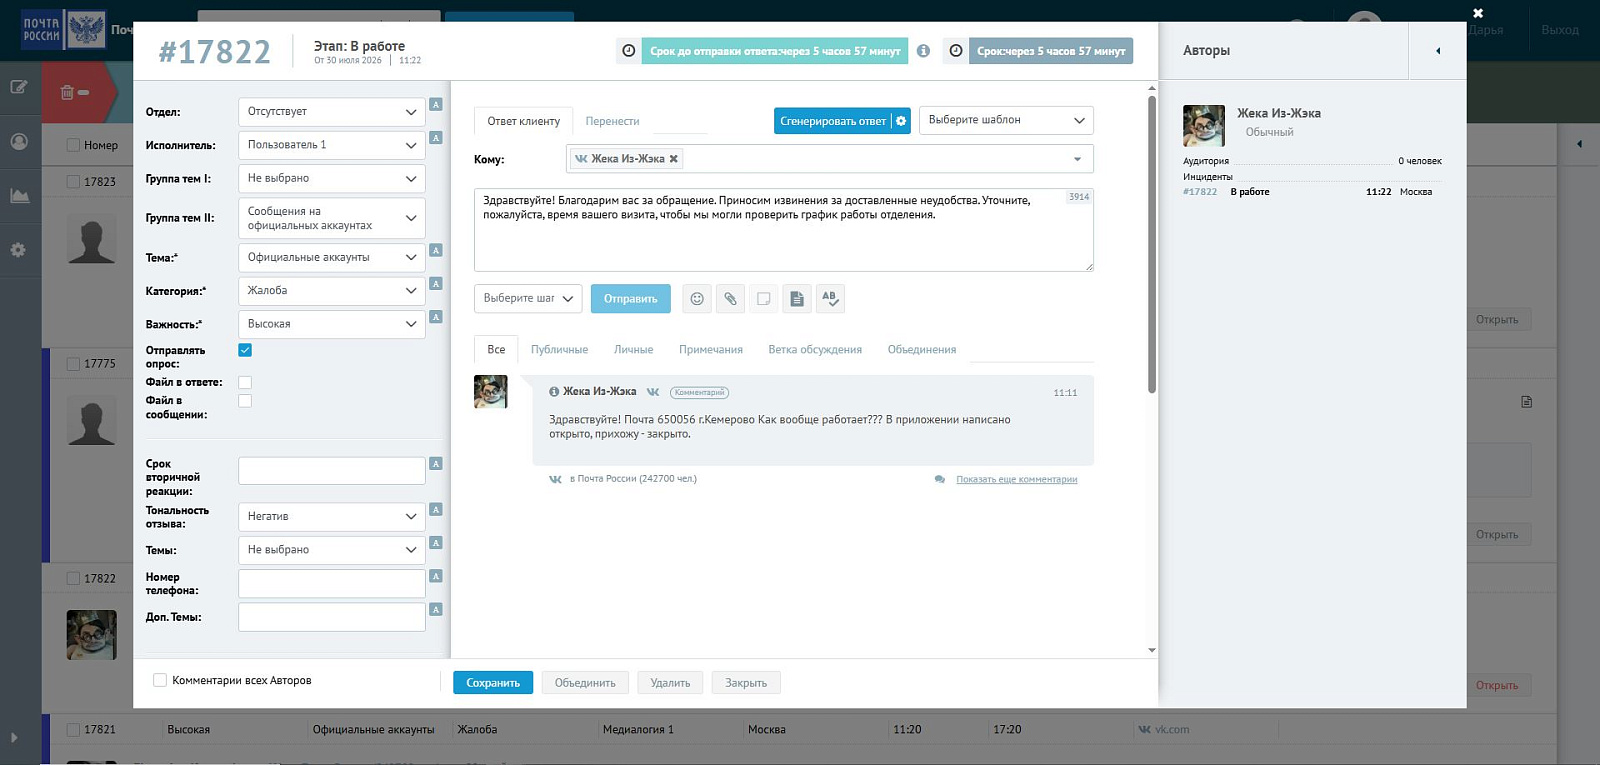Click the A badge next to Тональность отзыва
This screenshot has width=1600, height=765.
pos(436,509)
